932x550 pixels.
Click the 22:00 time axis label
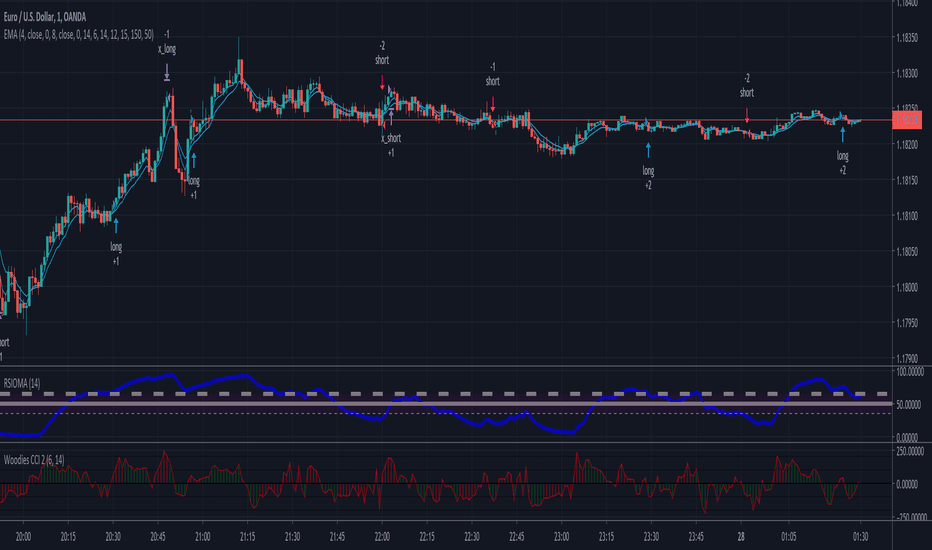[382, 537]
